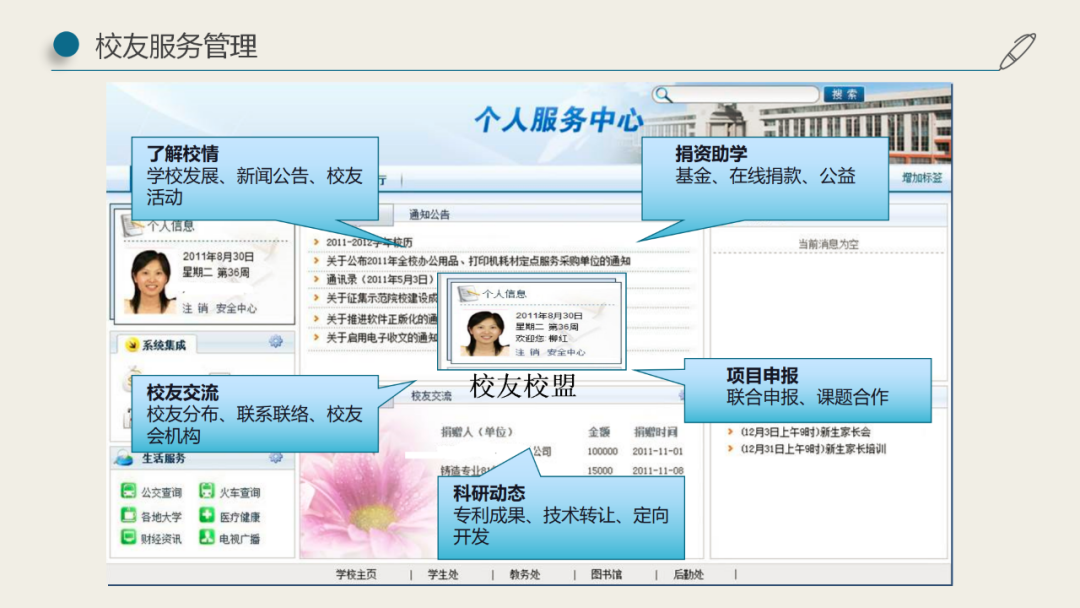
Task: Open 公交查询 bus icon
Action: point(128,491)
